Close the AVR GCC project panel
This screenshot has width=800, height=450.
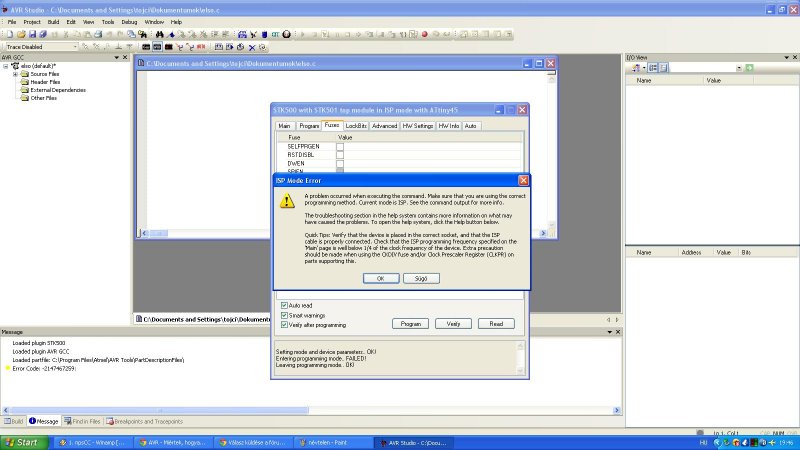(x=125, y=57)
